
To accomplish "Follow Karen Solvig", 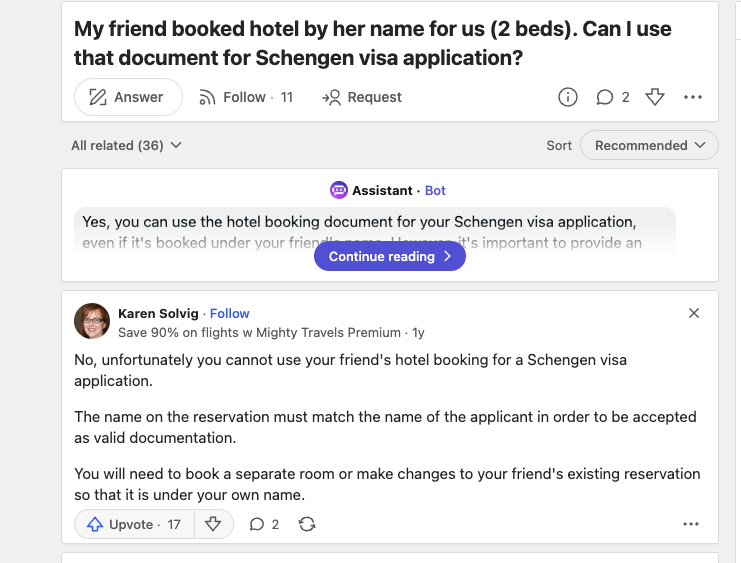I will (x=229, y=313).
